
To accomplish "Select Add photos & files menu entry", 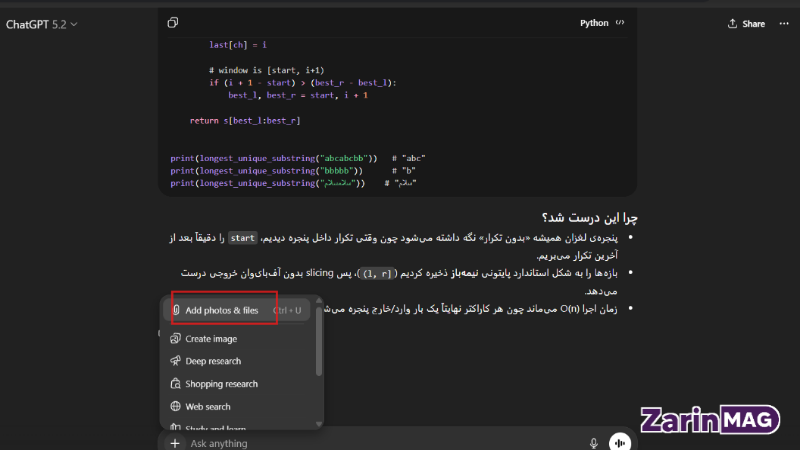I will coord(237,310).
